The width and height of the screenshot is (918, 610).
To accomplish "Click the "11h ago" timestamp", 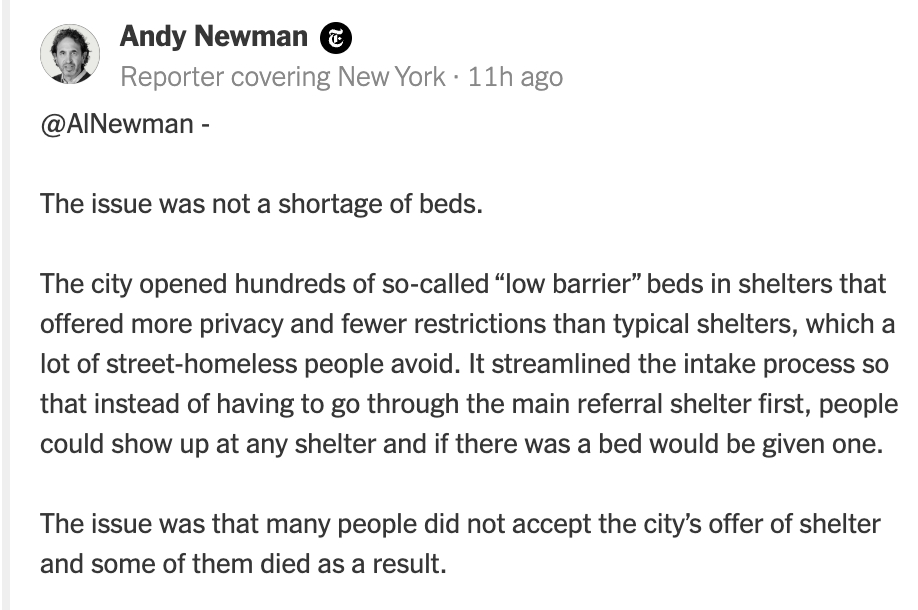I will (515, 77).
